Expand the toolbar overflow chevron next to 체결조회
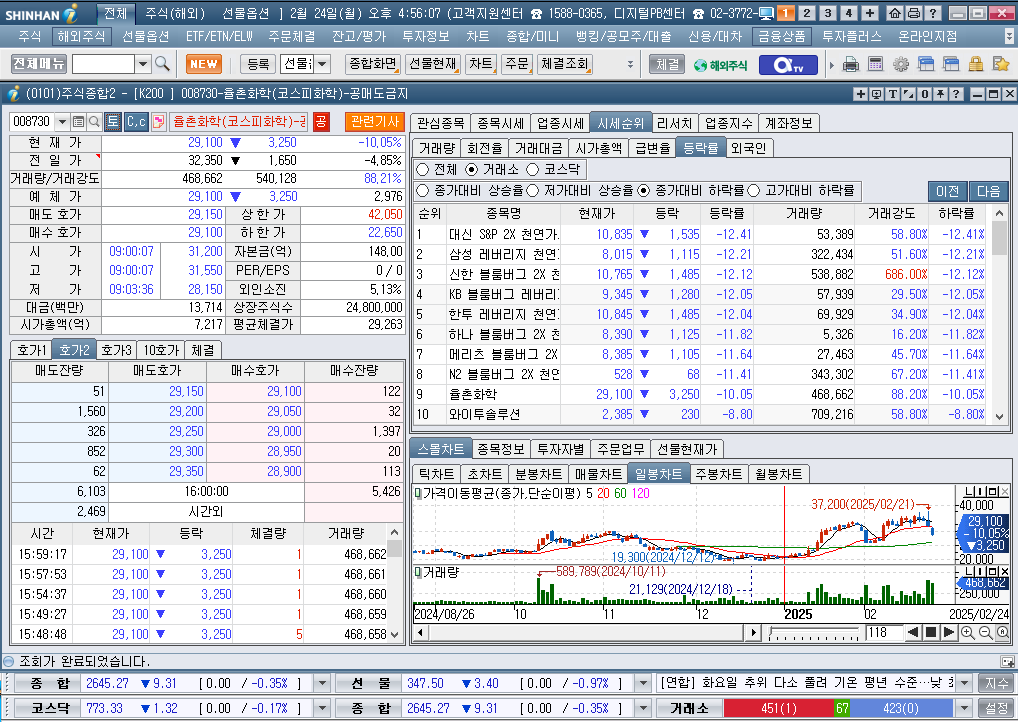The width and height of the screenshot is (1018, 722). coord(630,64)
